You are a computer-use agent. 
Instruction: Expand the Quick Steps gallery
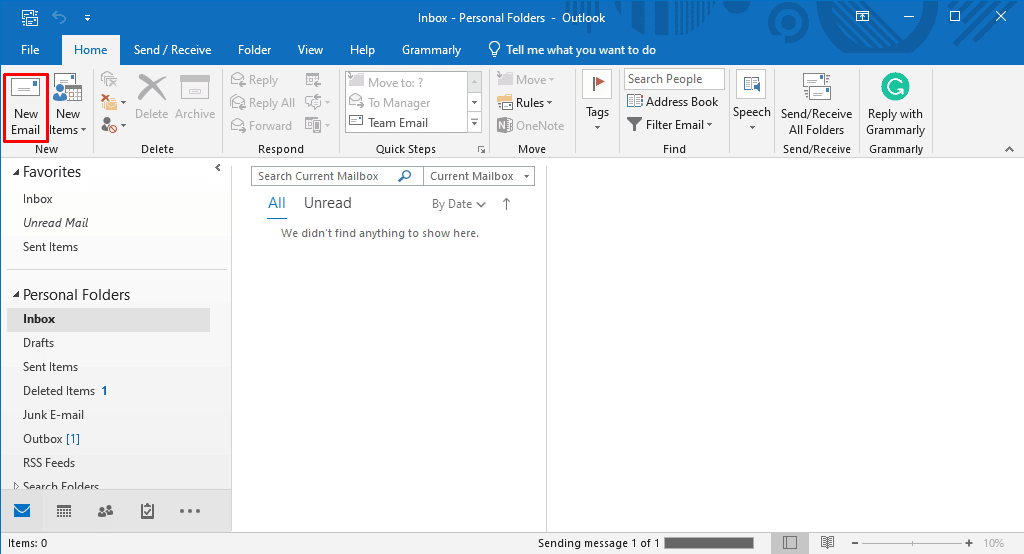(475, 123)
